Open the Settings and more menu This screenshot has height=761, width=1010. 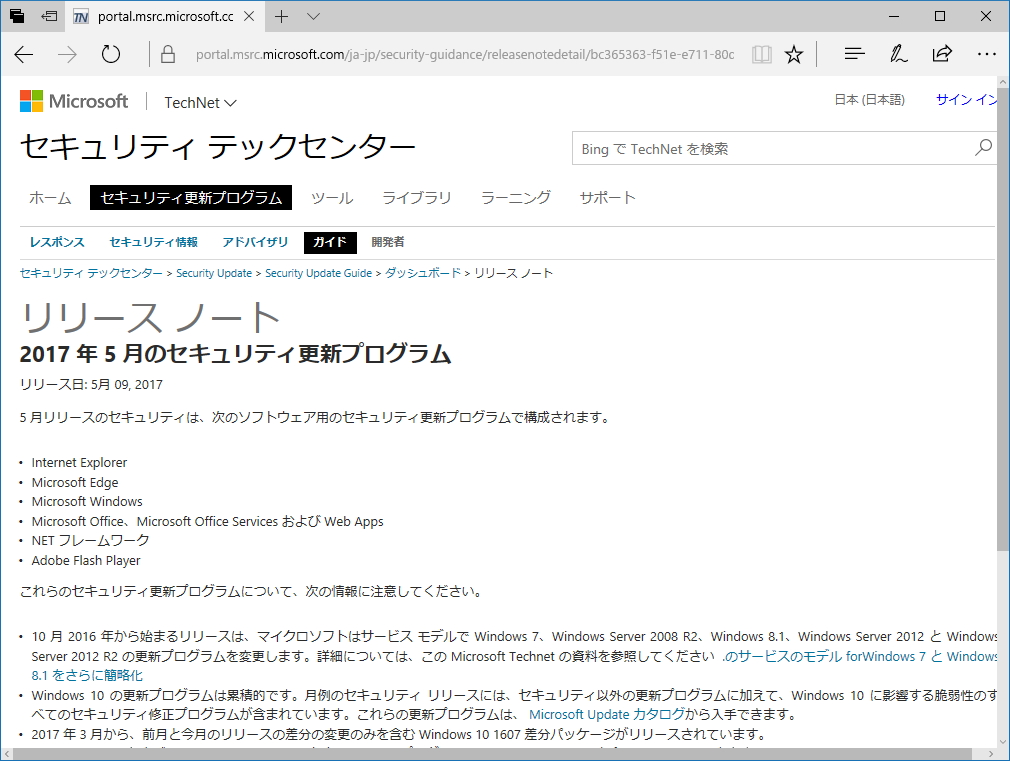(987, 54)
